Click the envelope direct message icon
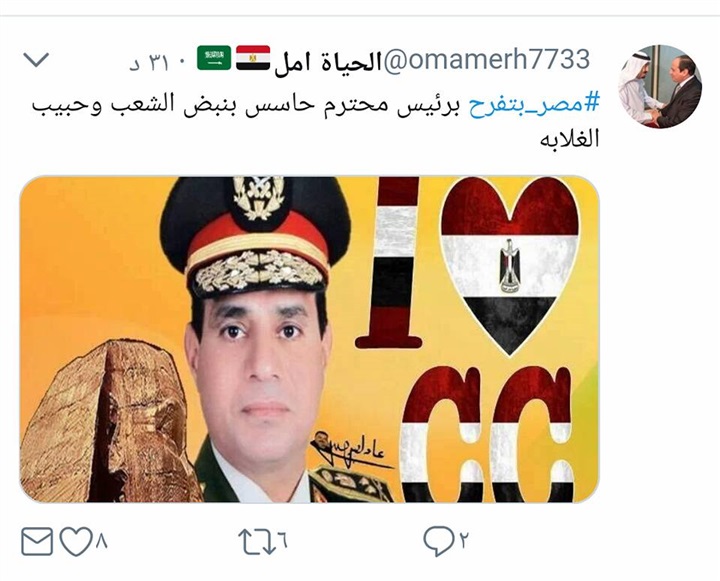 [37, 542]
